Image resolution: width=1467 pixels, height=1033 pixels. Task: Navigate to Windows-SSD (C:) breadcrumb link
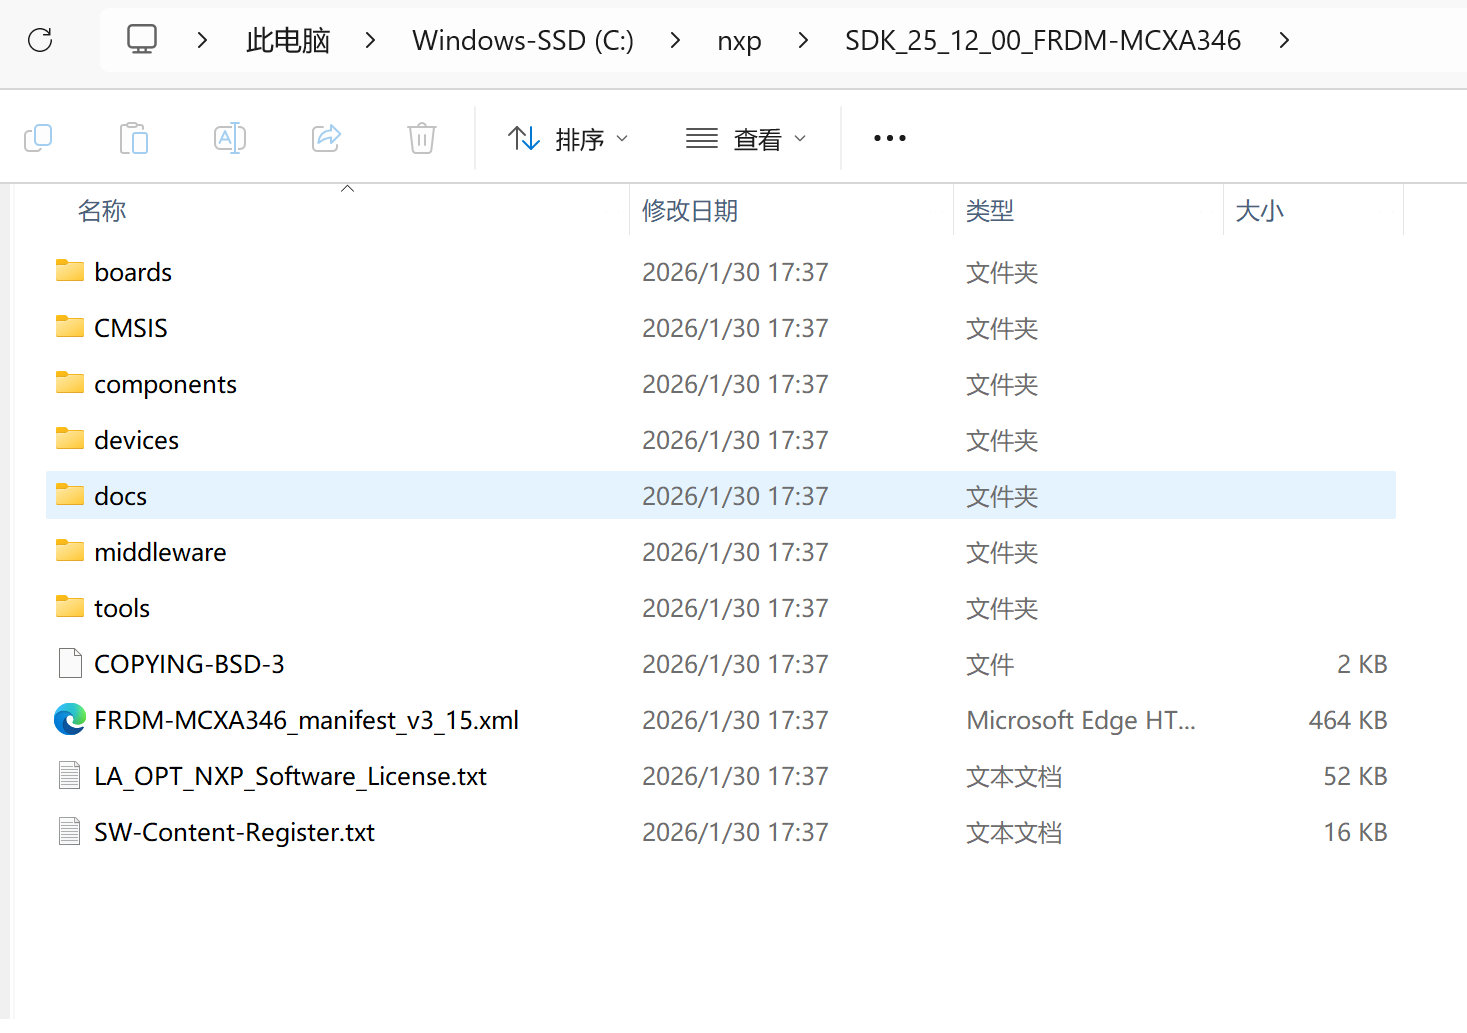tap(522, 40)
